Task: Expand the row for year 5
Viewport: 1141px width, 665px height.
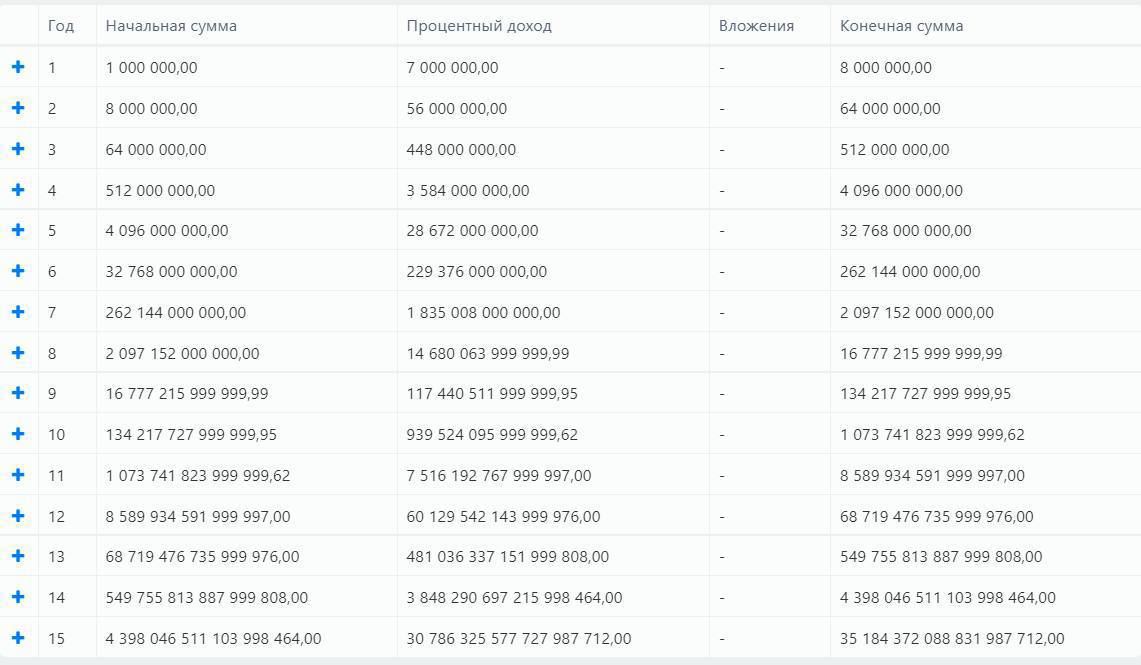Action: coord(18,230)
